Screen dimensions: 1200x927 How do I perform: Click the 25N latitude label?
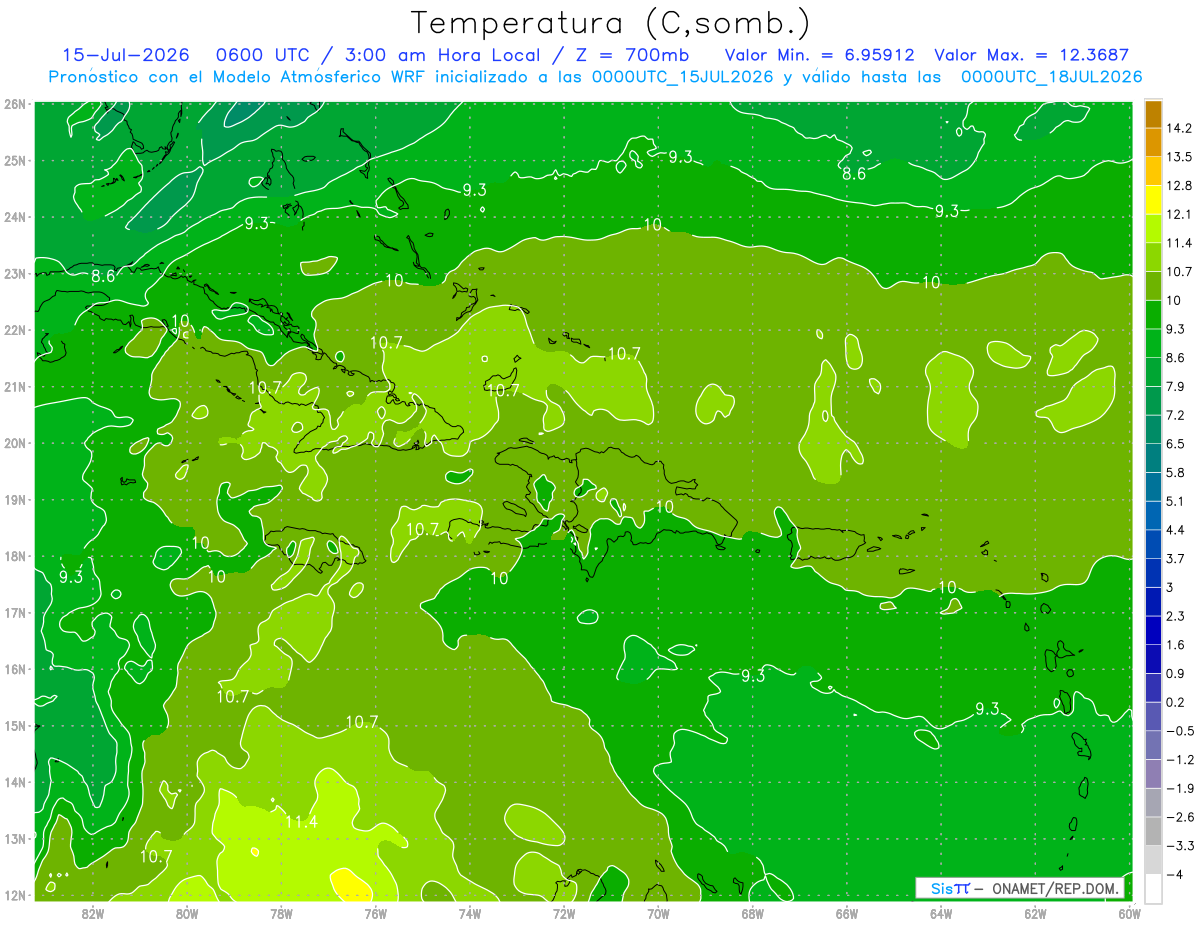pyautogui.click(x=15, y=160)
